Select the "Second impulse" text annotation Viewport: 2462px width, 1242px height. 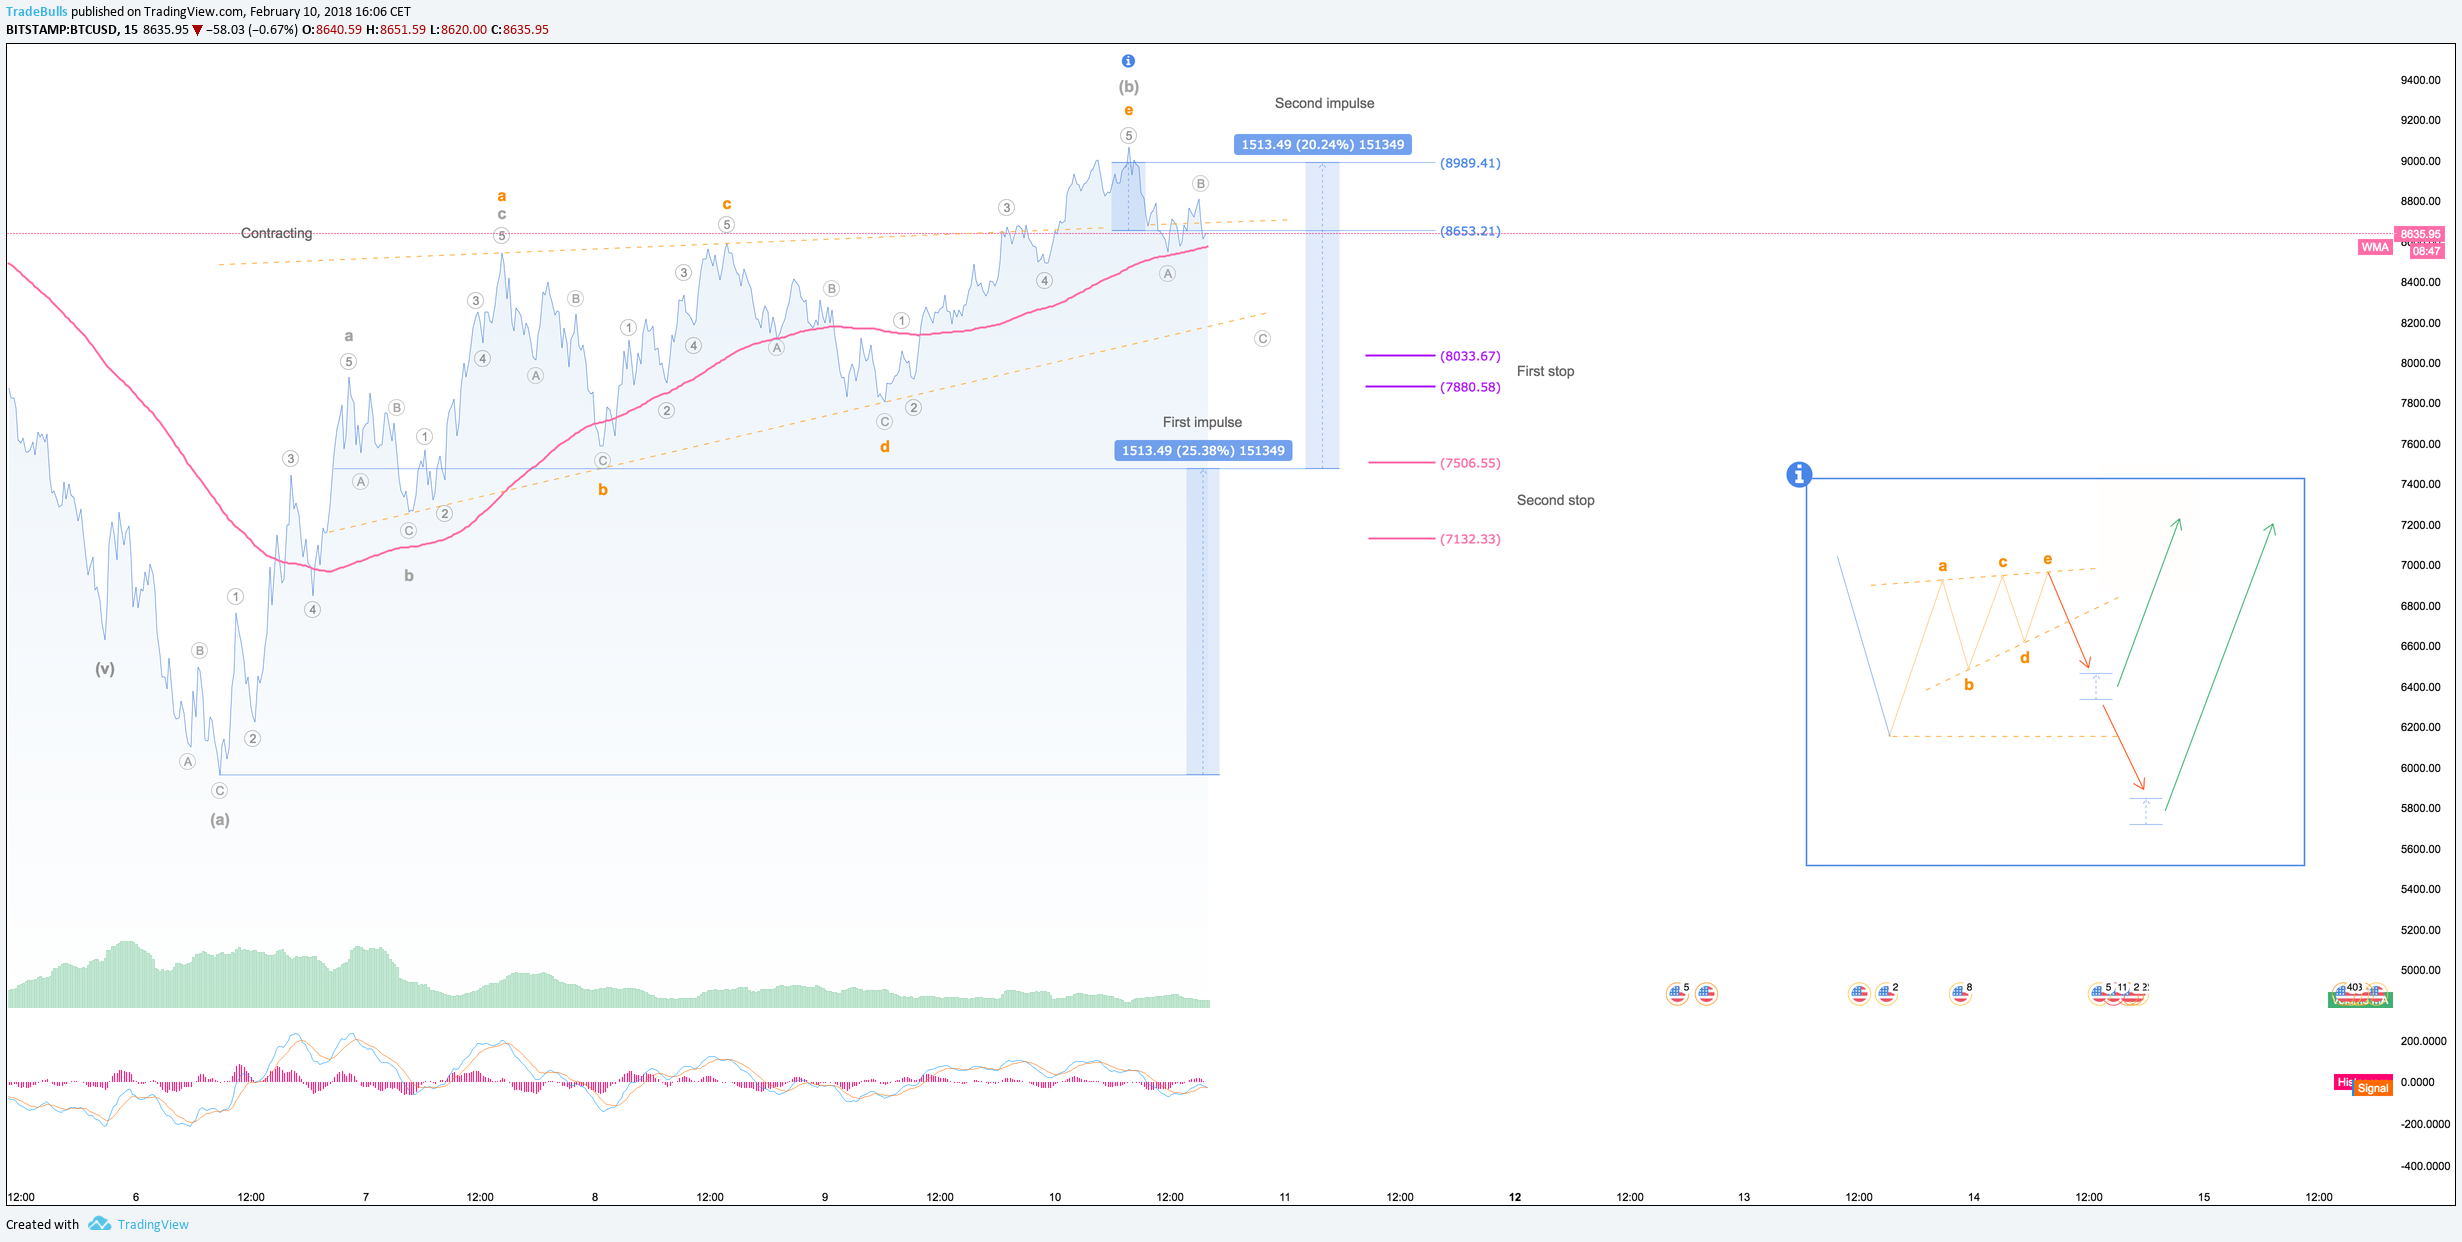point(1324,103)
